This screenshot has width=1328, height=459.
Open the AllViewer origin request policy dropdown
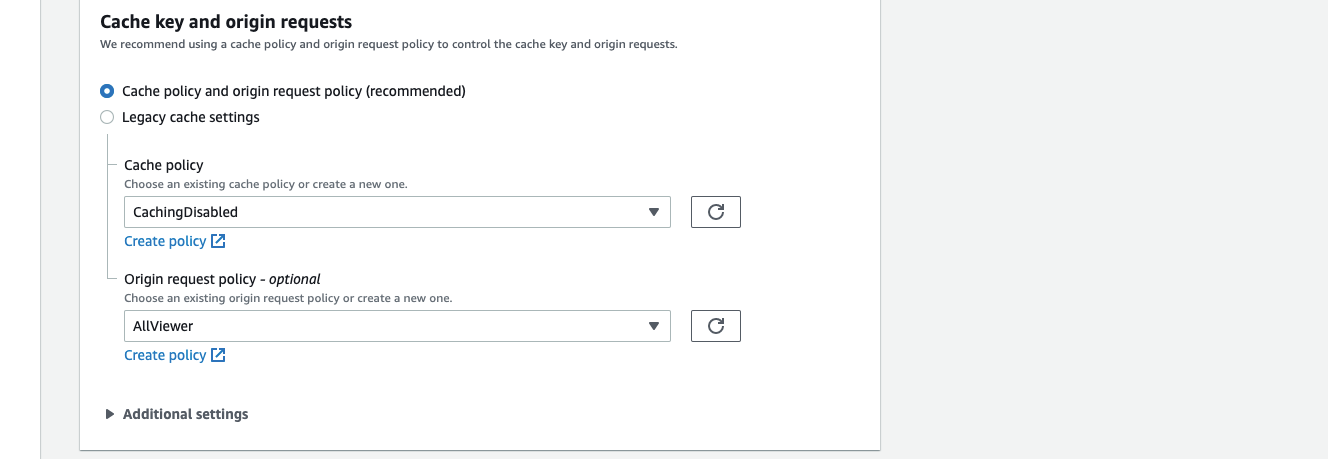(x=397, y=326)
